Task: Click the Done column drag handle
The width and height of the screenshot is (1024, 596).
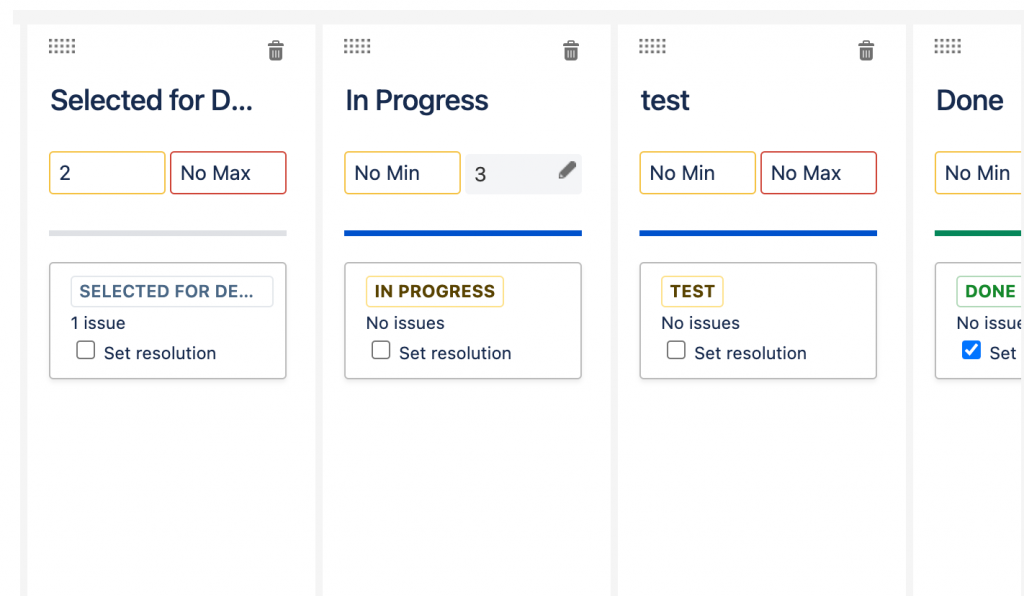Action: (947, 46)
